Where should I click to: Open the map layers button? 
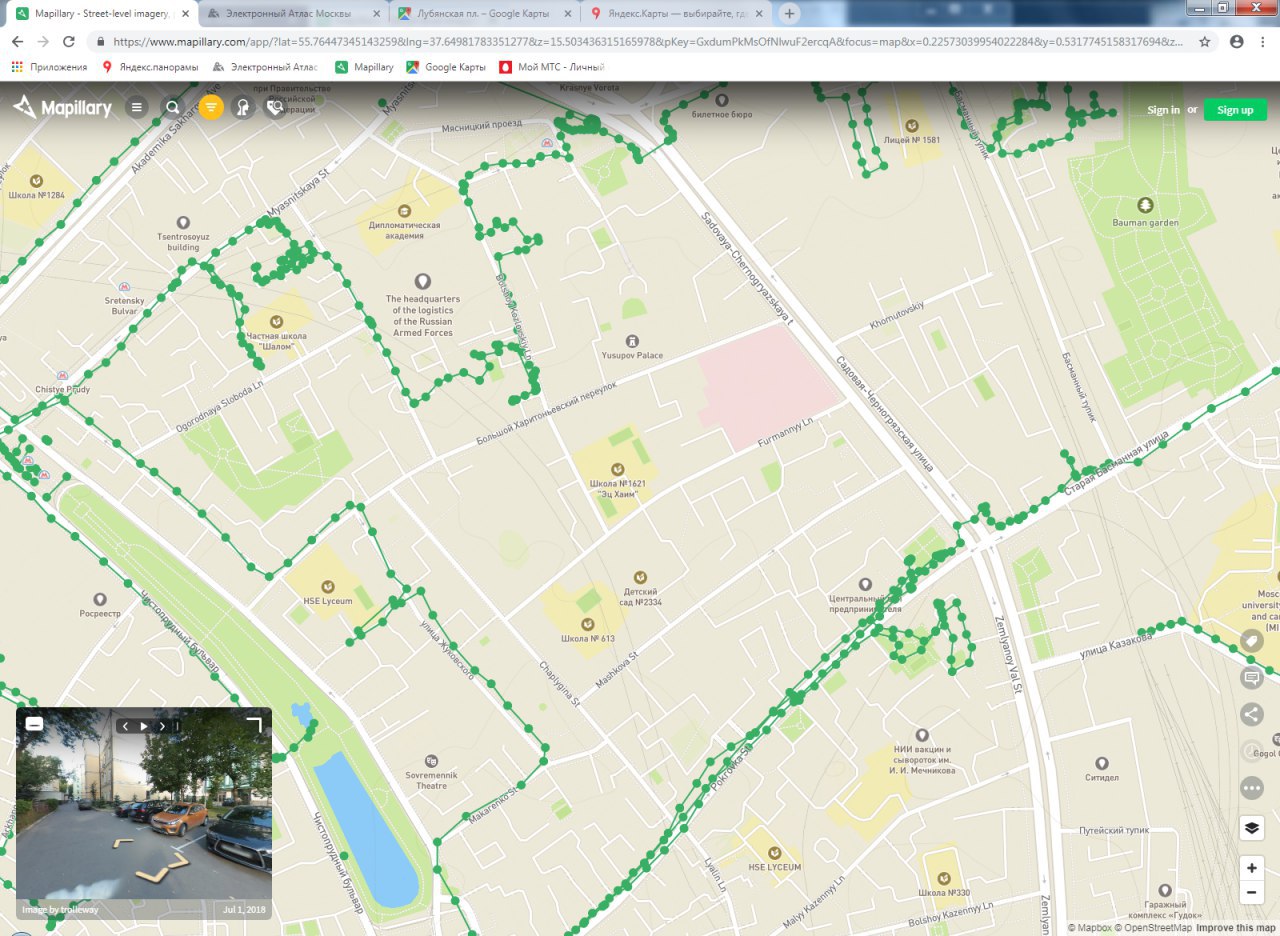coord(1251,828)
